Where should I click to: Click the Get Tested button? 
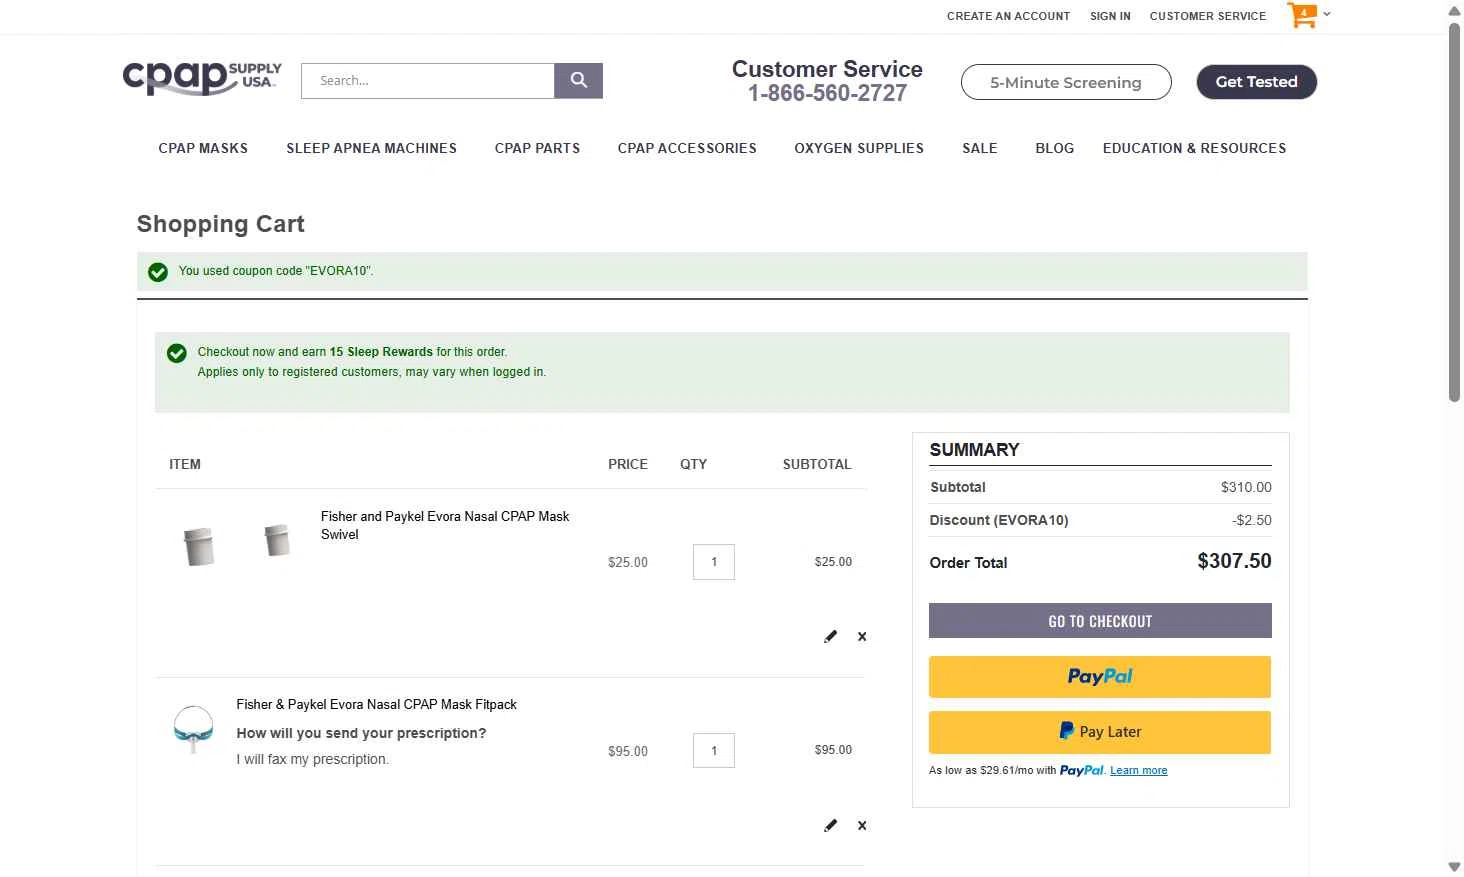pyautogui.click(x=1257, y=82)
